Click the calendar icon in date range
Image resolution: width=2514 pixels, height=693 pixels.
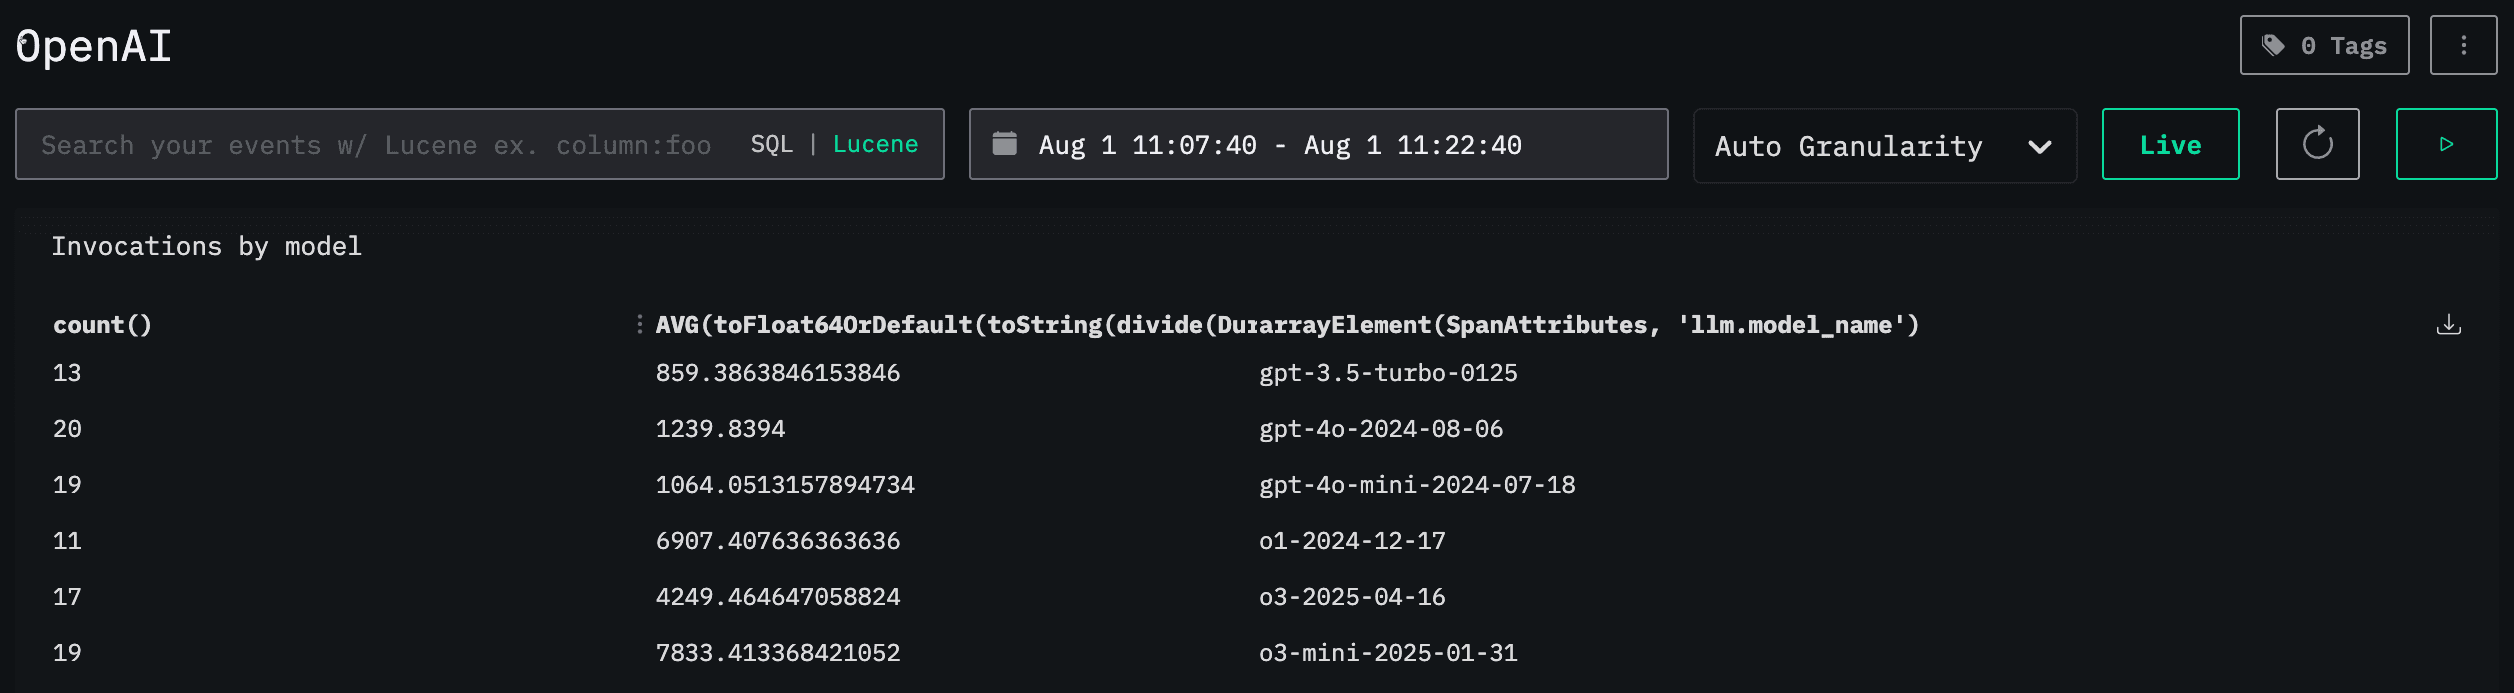[x=1004, y=144]
